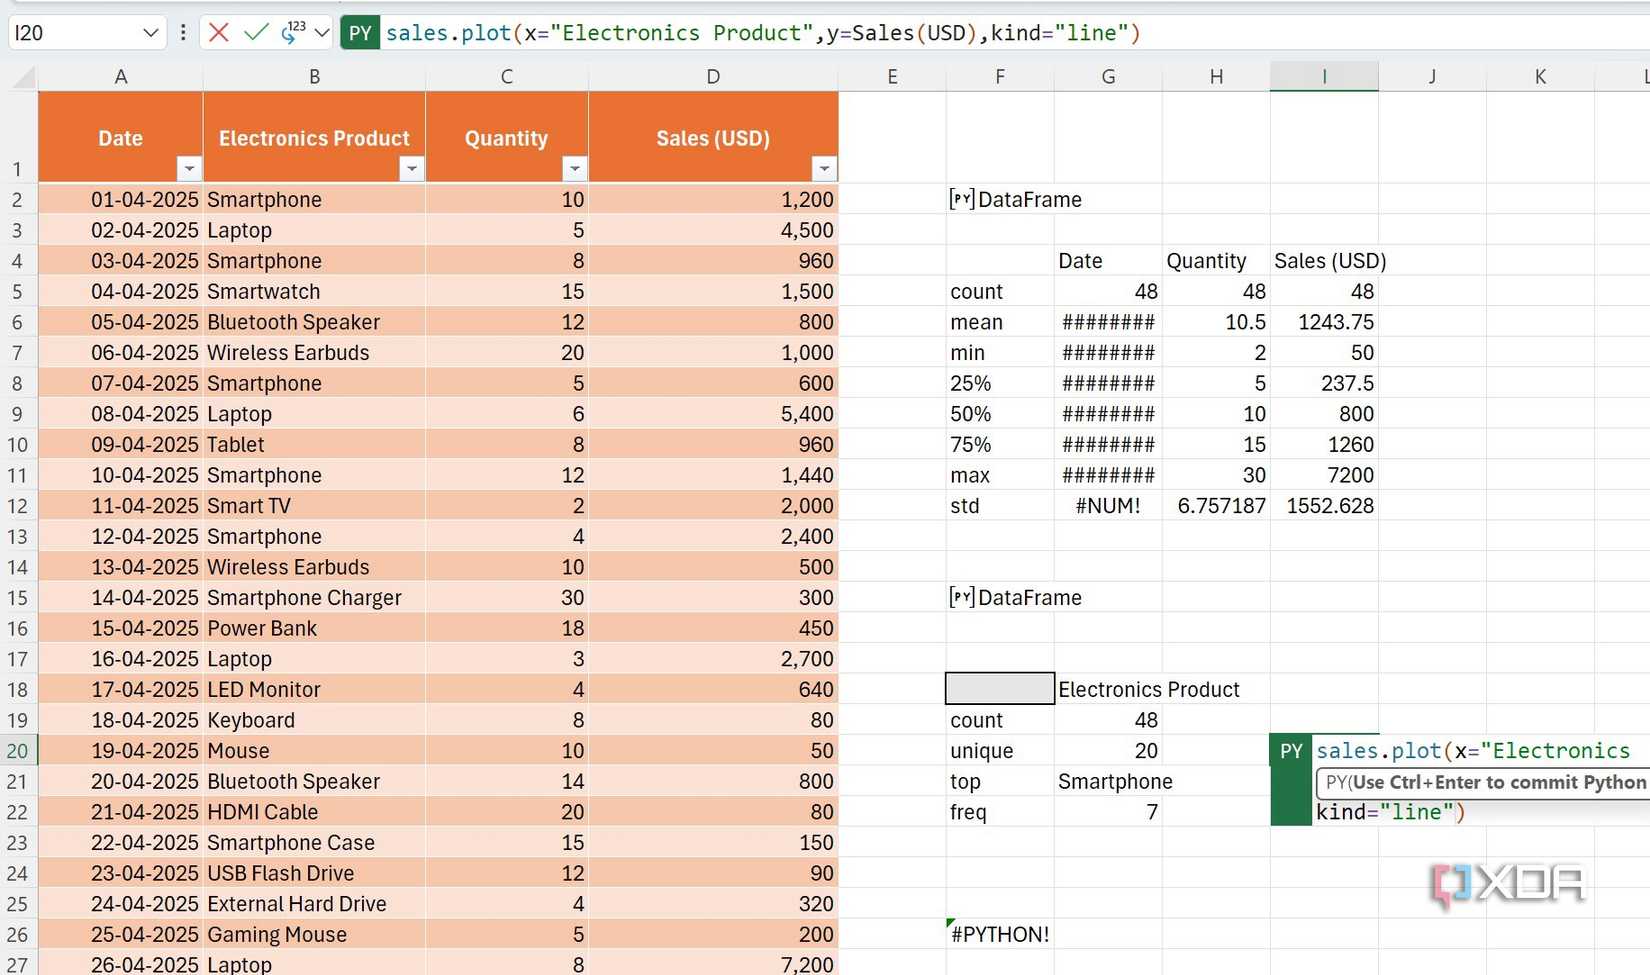Viewport: 1650px width, 975px height.
Task: Click the #NUM! cell in std row
Action: click(1108, 506)
